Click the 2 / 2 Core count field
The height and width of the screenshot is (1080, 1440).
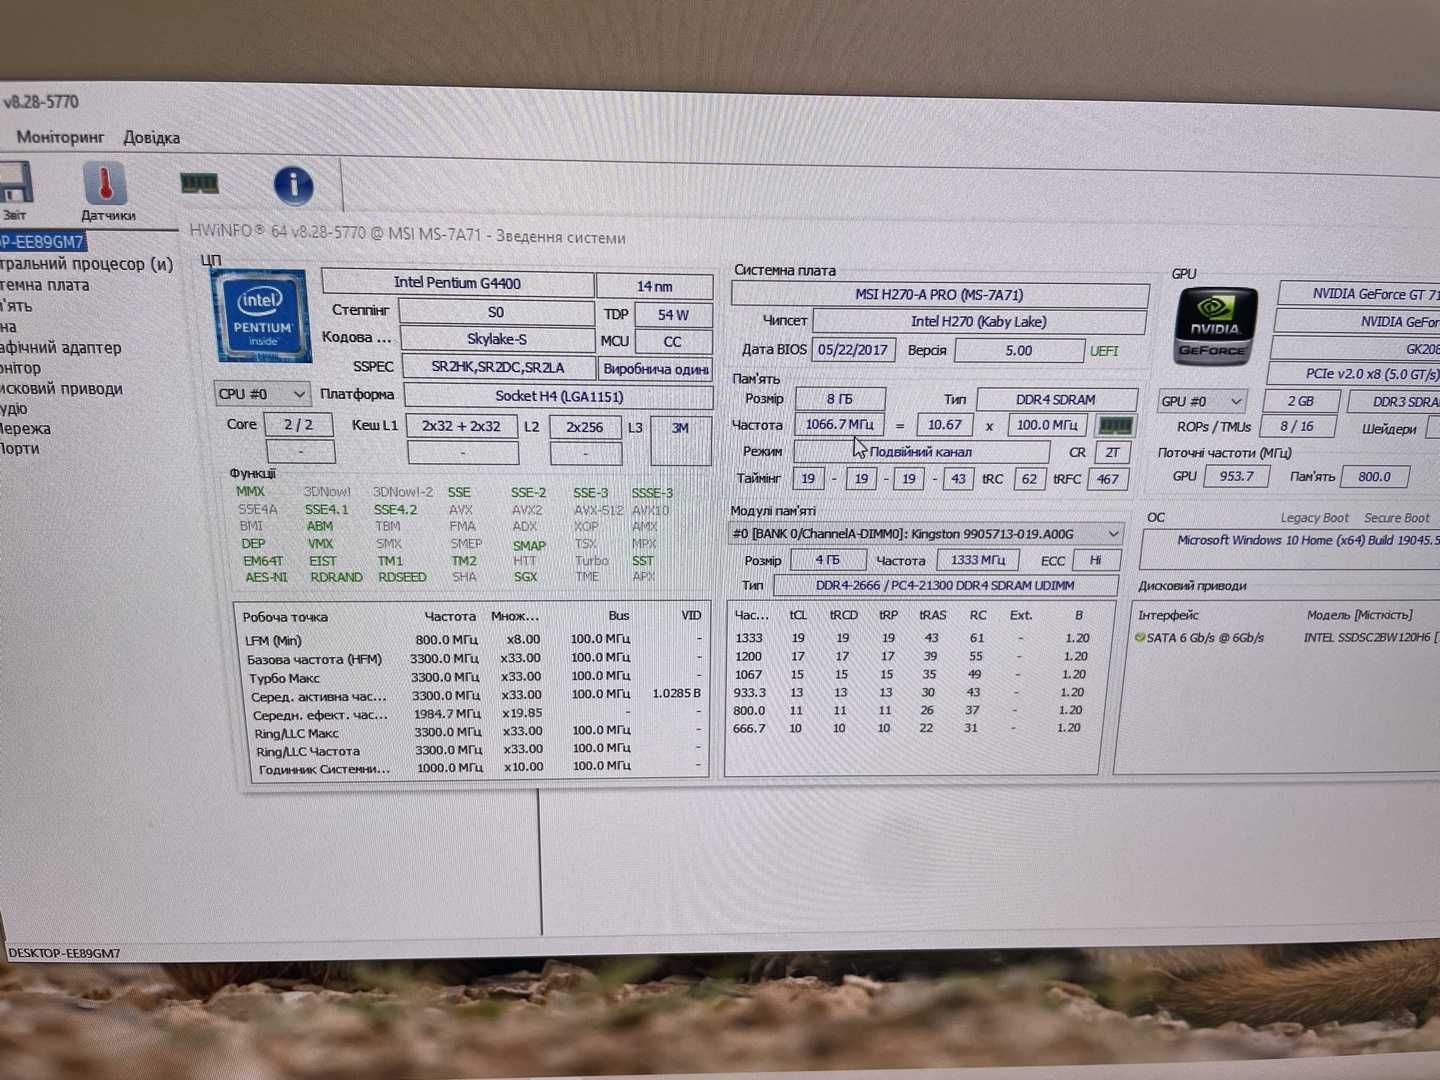point(298,424)
